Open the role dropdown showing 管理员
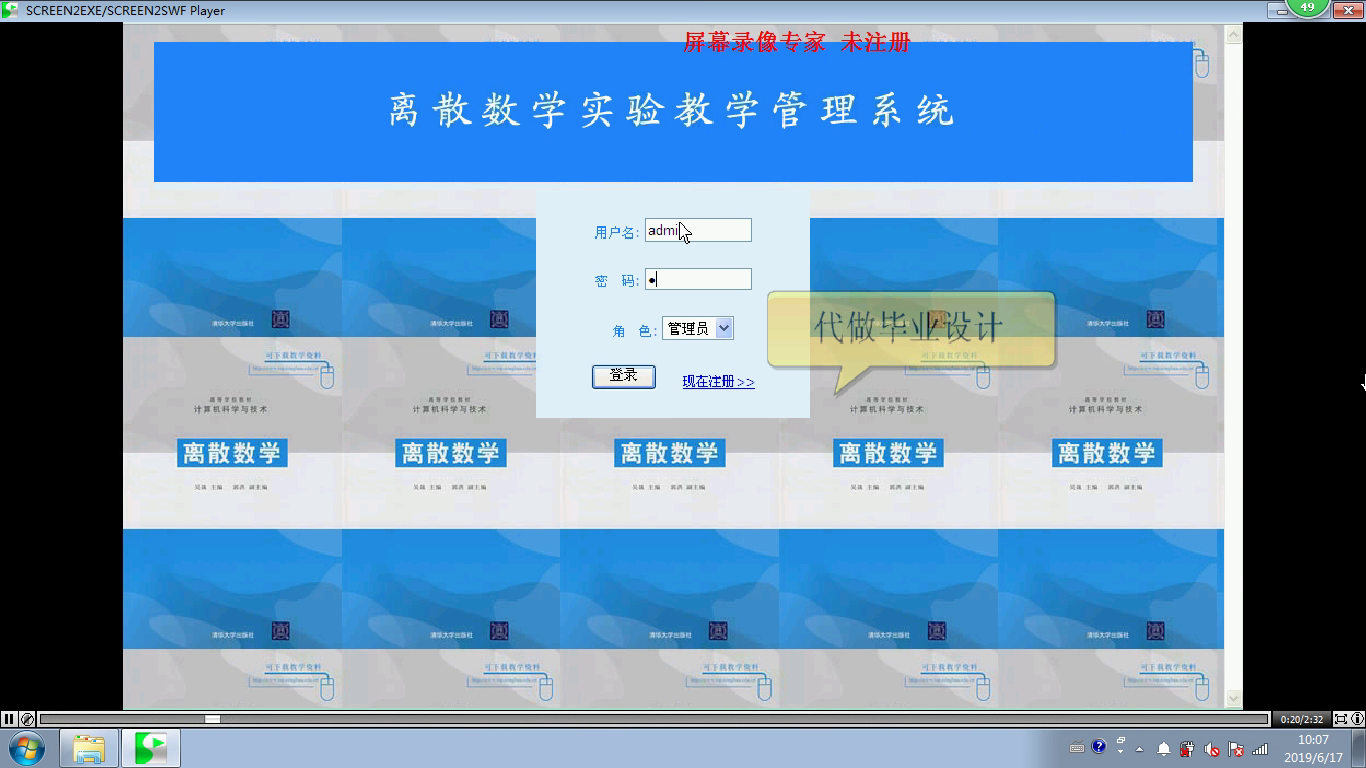The height and width of the screenshot is (768, 1366). [x=698, y=328]
